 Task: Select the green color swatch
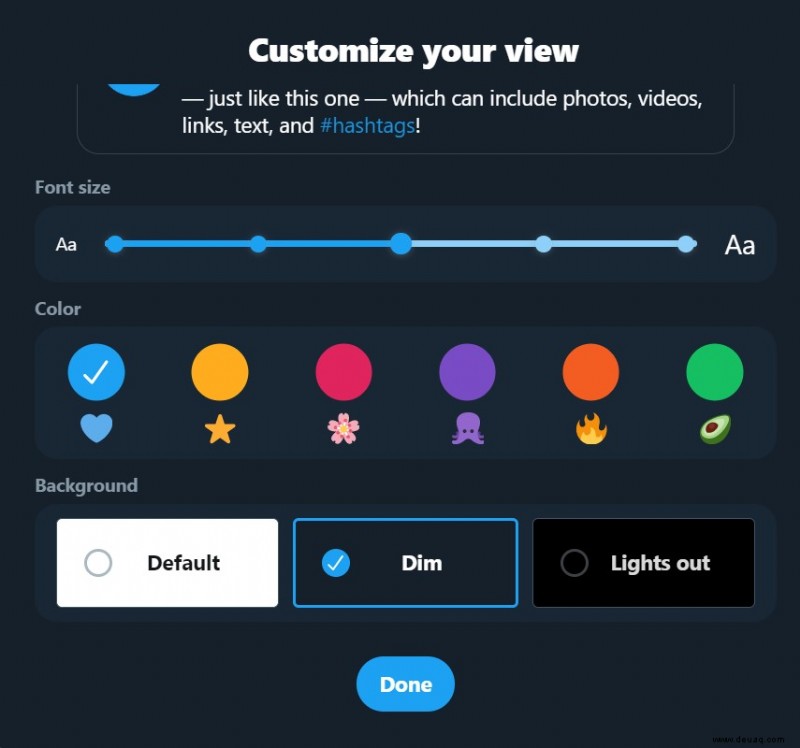pyautogui.click(x=715, y=372)
